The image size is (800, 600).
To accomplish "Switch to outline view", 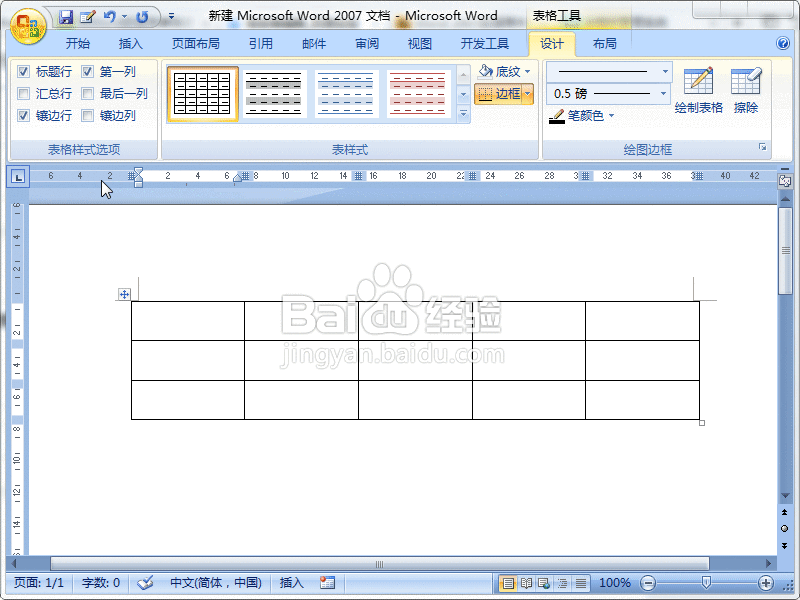I will (x=562, y=583).
